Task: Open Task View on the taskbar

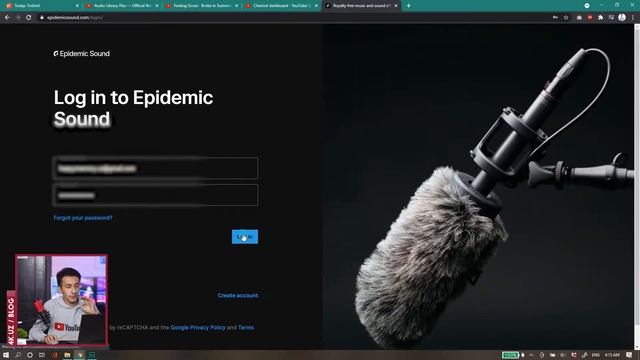Action: pyautogui.click(x=42, y=355)
